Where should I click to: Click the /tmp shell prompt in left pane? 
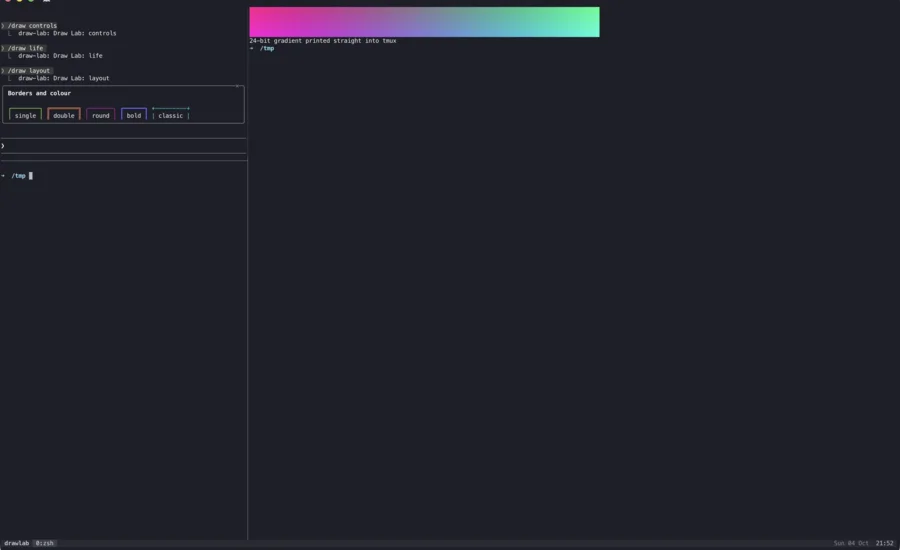pos(18,176)
